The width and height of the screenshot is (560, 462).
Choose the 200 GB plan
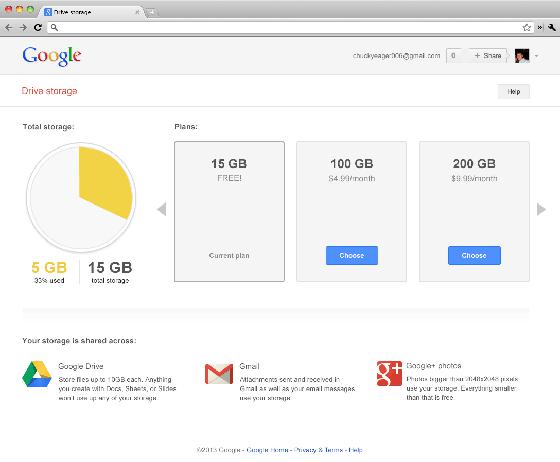coord(474,255)
